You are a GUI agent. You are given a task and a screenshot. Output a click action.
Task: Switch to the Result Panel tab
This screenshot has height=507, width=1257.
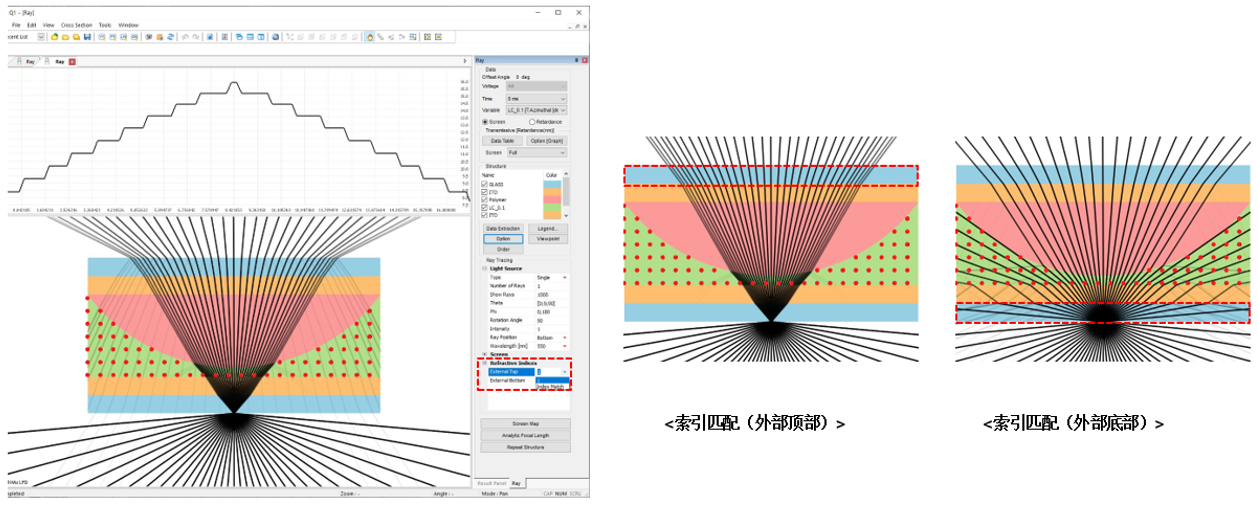[x=490, y=483]
